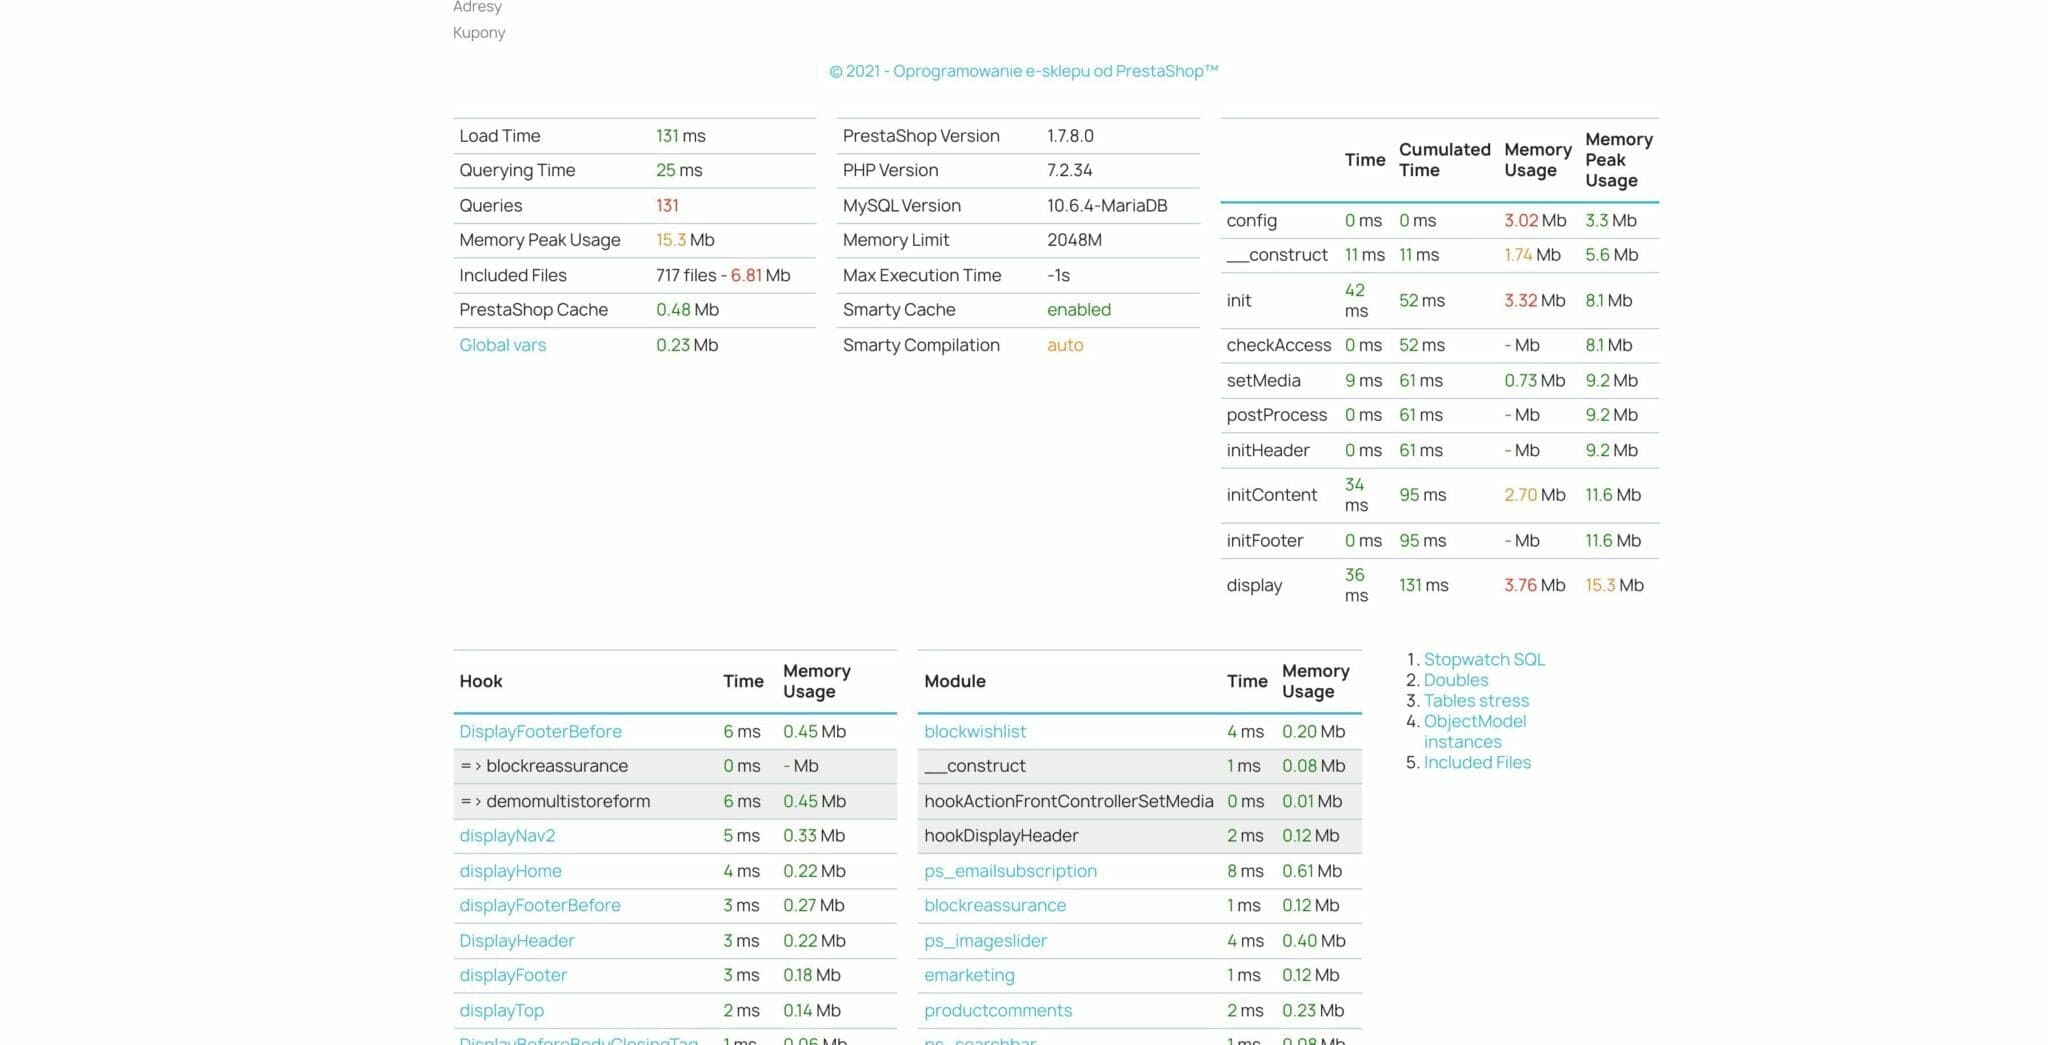The height and width of the screenshot is (1045, 2048).
Task: View the emarketing module details
Action: click(x=968, y=975)
